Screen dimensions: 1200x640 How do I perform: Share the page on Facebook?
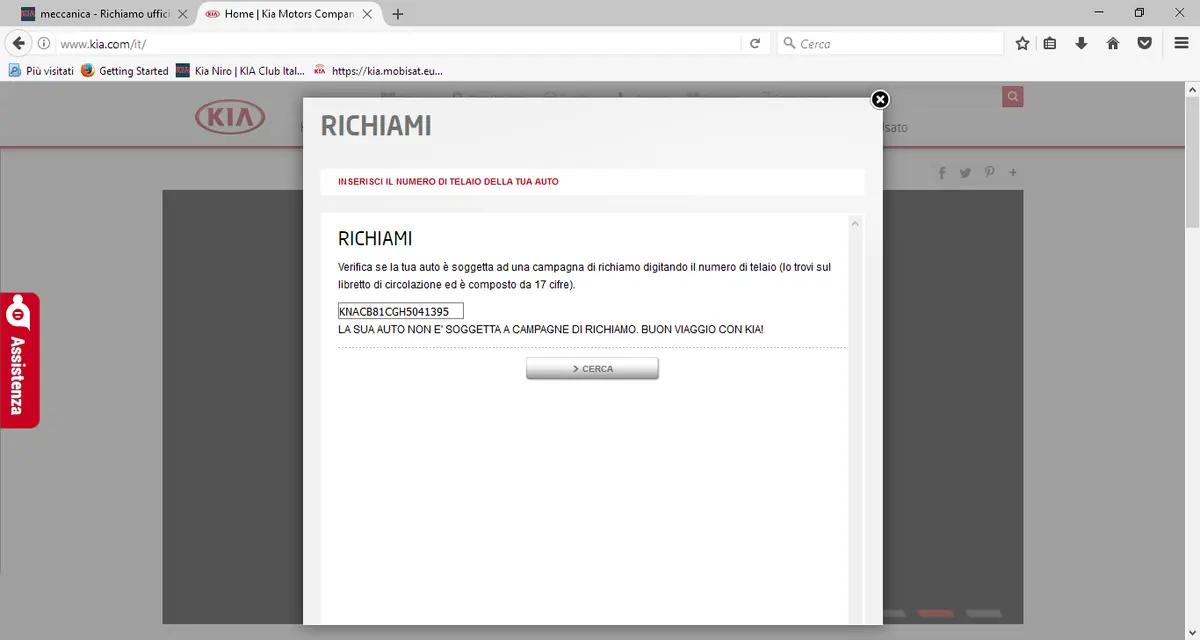point(942,173)
